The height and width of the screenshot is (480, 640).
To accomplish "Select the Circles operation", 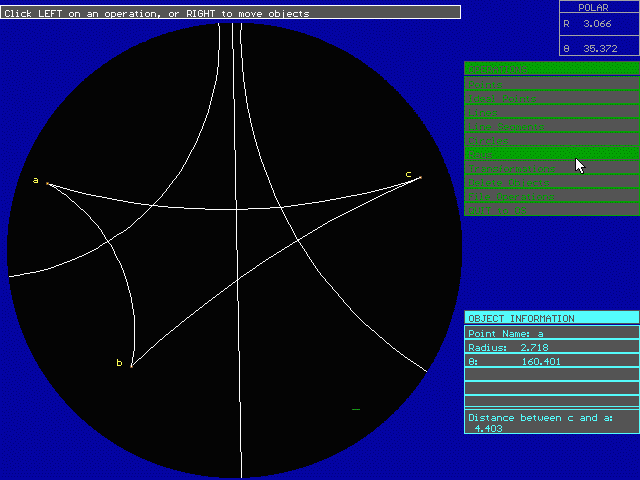I will pyautogui.click(x=552, y=140).
